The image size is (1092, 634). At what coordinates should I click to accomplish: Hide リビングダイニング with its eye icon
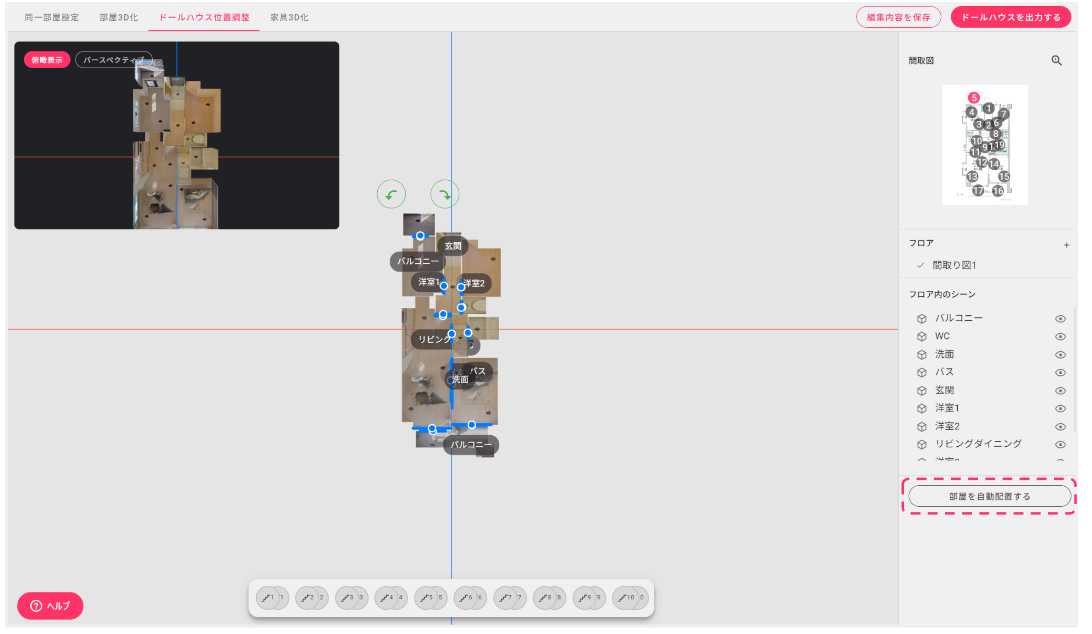point(1060,444)
